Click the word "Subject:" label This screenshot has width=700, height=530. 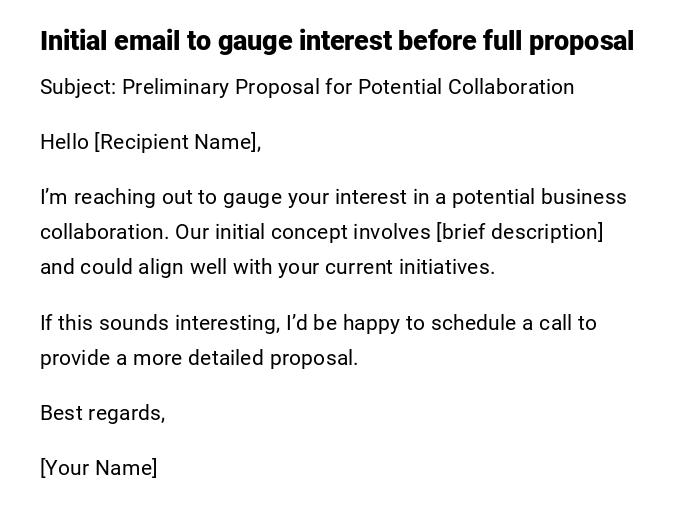pyautogui.click(x=78, y=87)
